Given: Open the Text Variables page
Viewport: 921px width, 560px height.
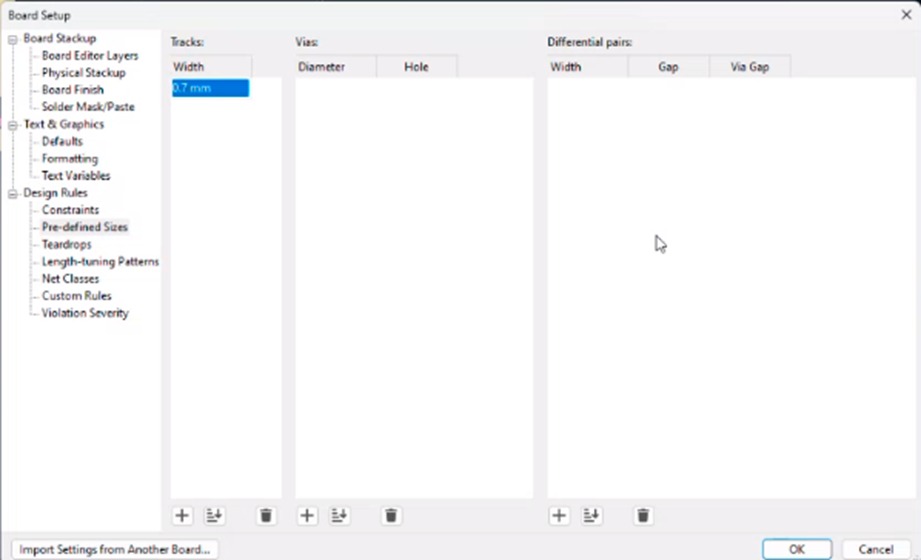Looking at the screenshot, I should (x=76, y=176).
